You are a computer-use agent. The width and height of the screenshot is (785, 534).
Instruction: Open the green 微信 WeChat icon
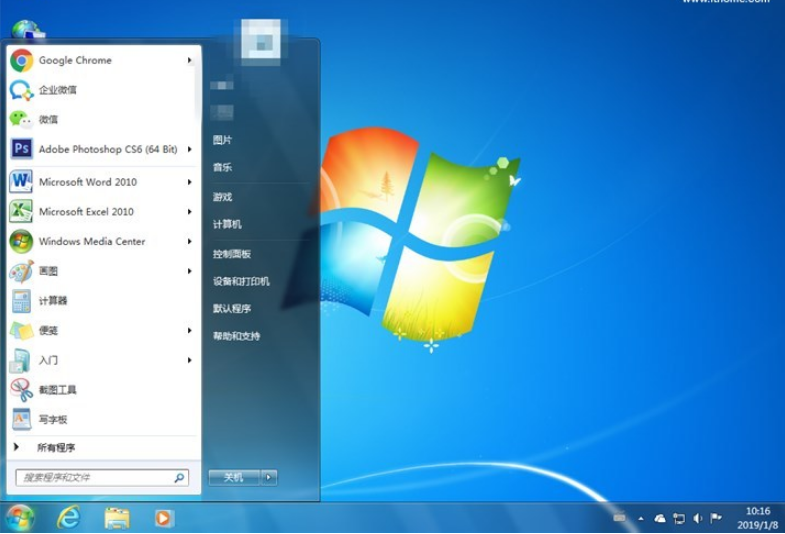[x=21, y=120]
